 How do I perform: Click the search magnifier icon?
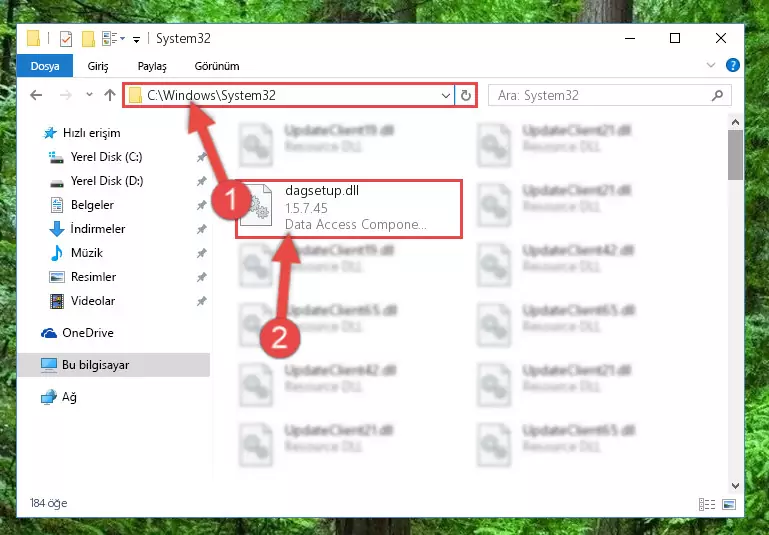click(x=717, y=95)
